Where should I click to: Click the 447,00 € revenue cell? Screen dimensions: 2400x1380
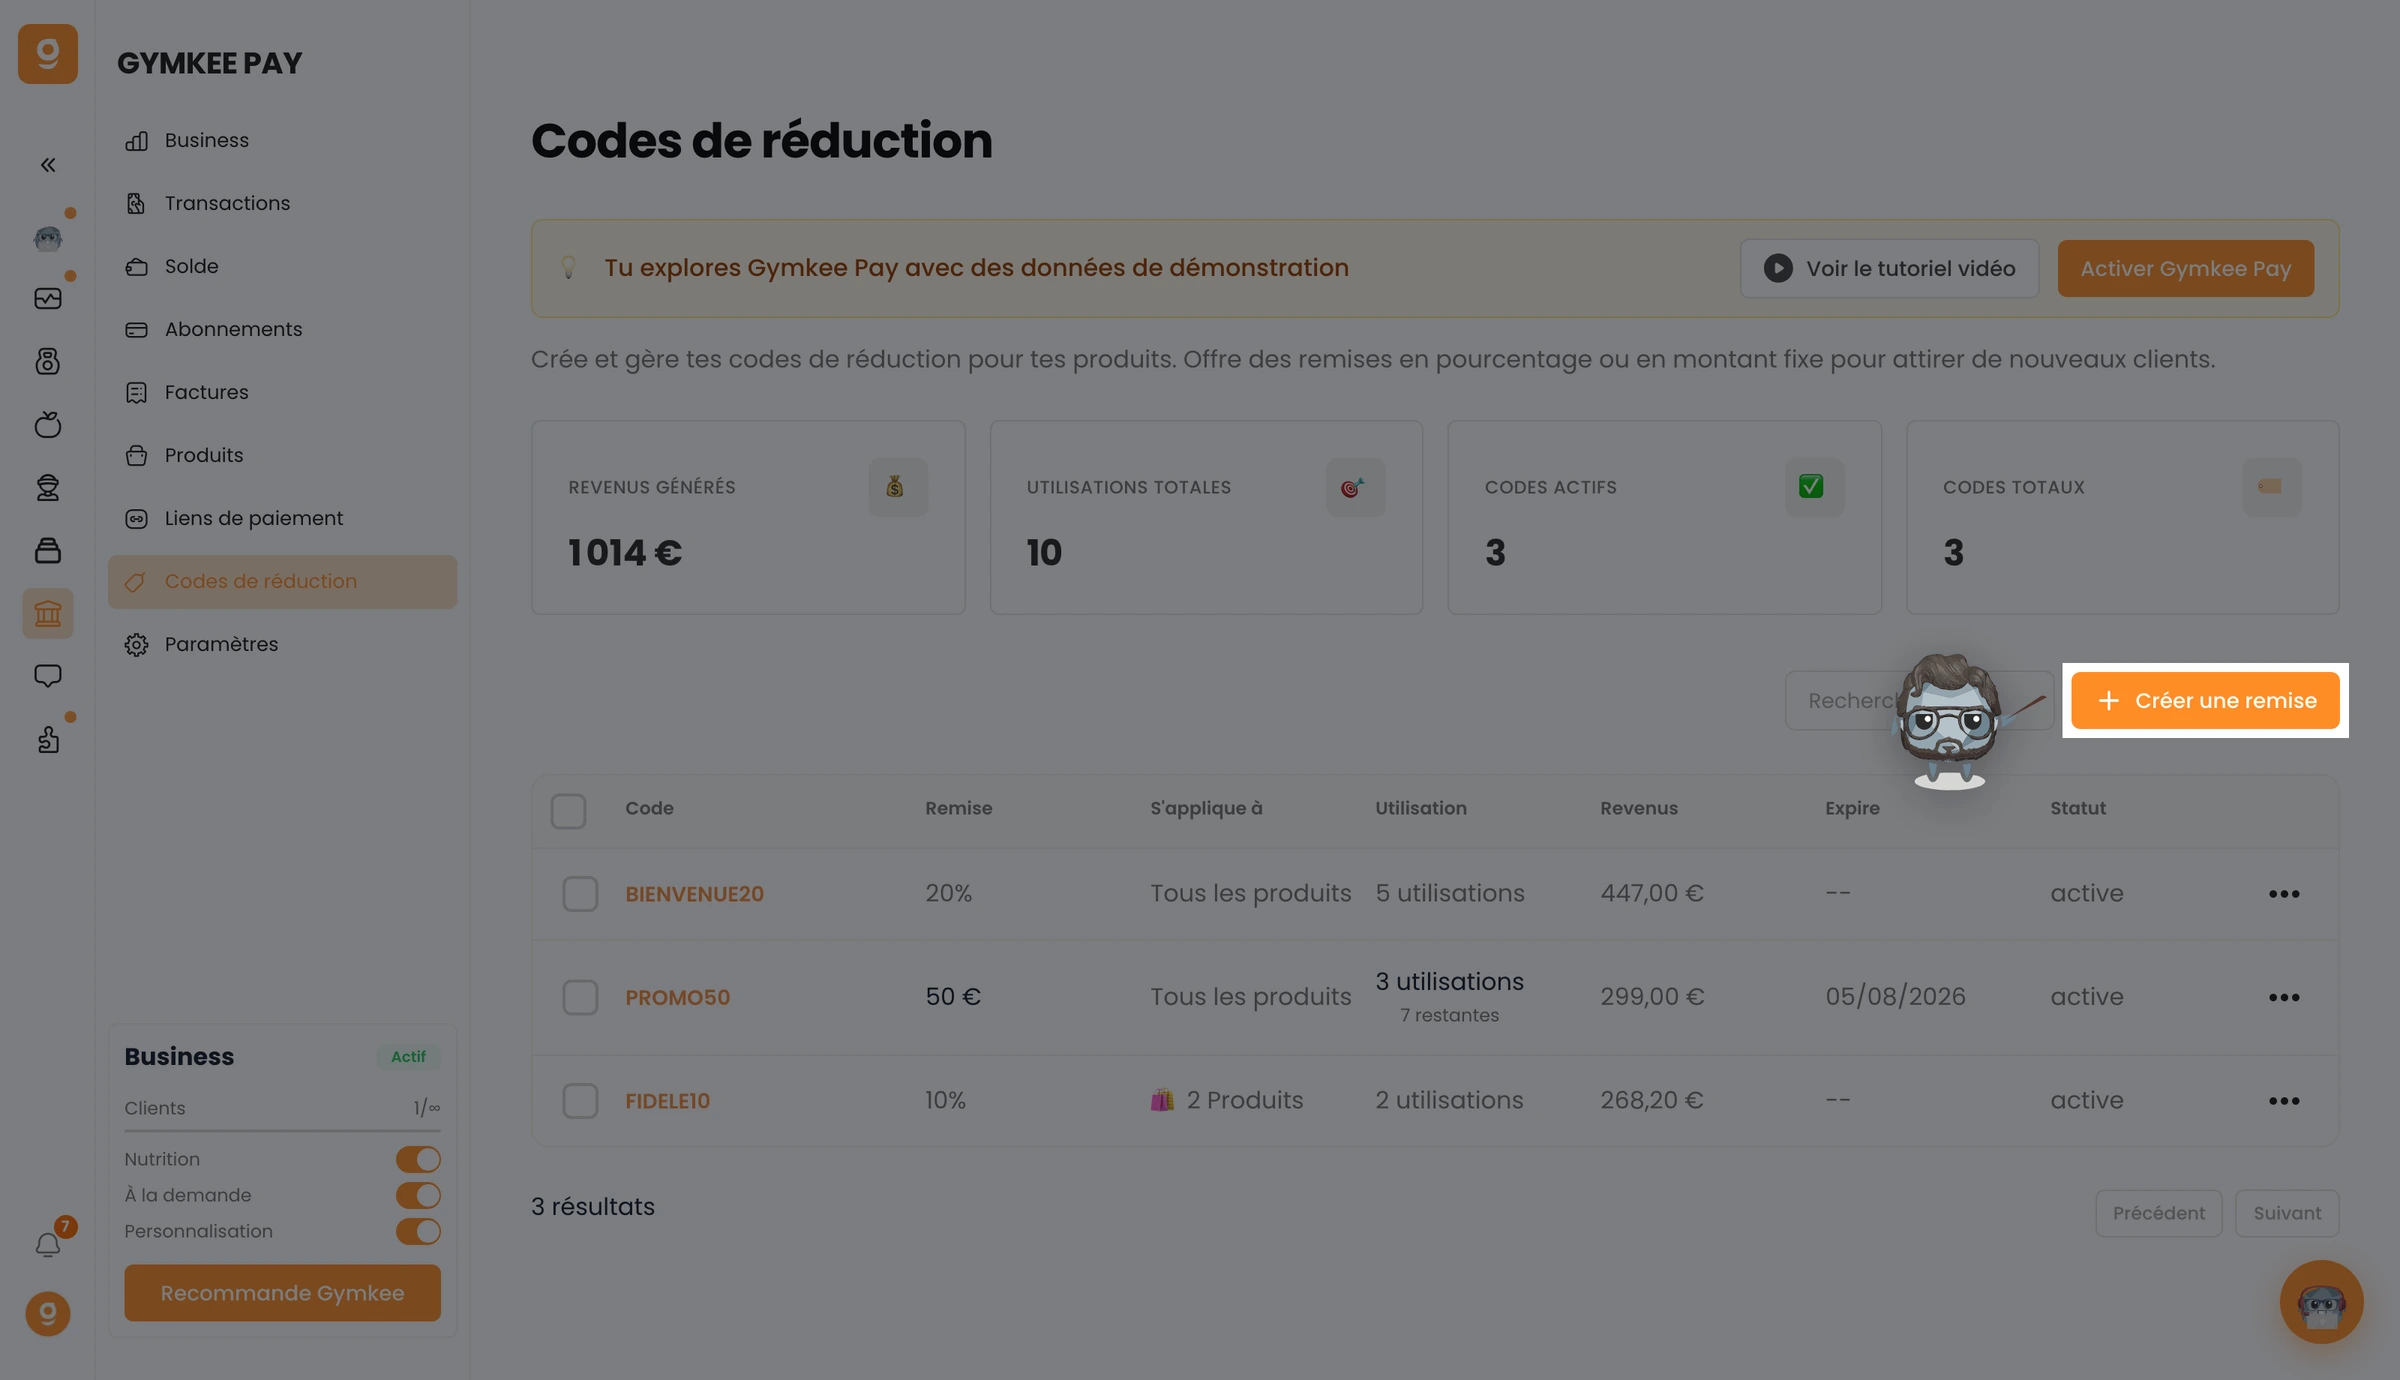pos(1651,893)
